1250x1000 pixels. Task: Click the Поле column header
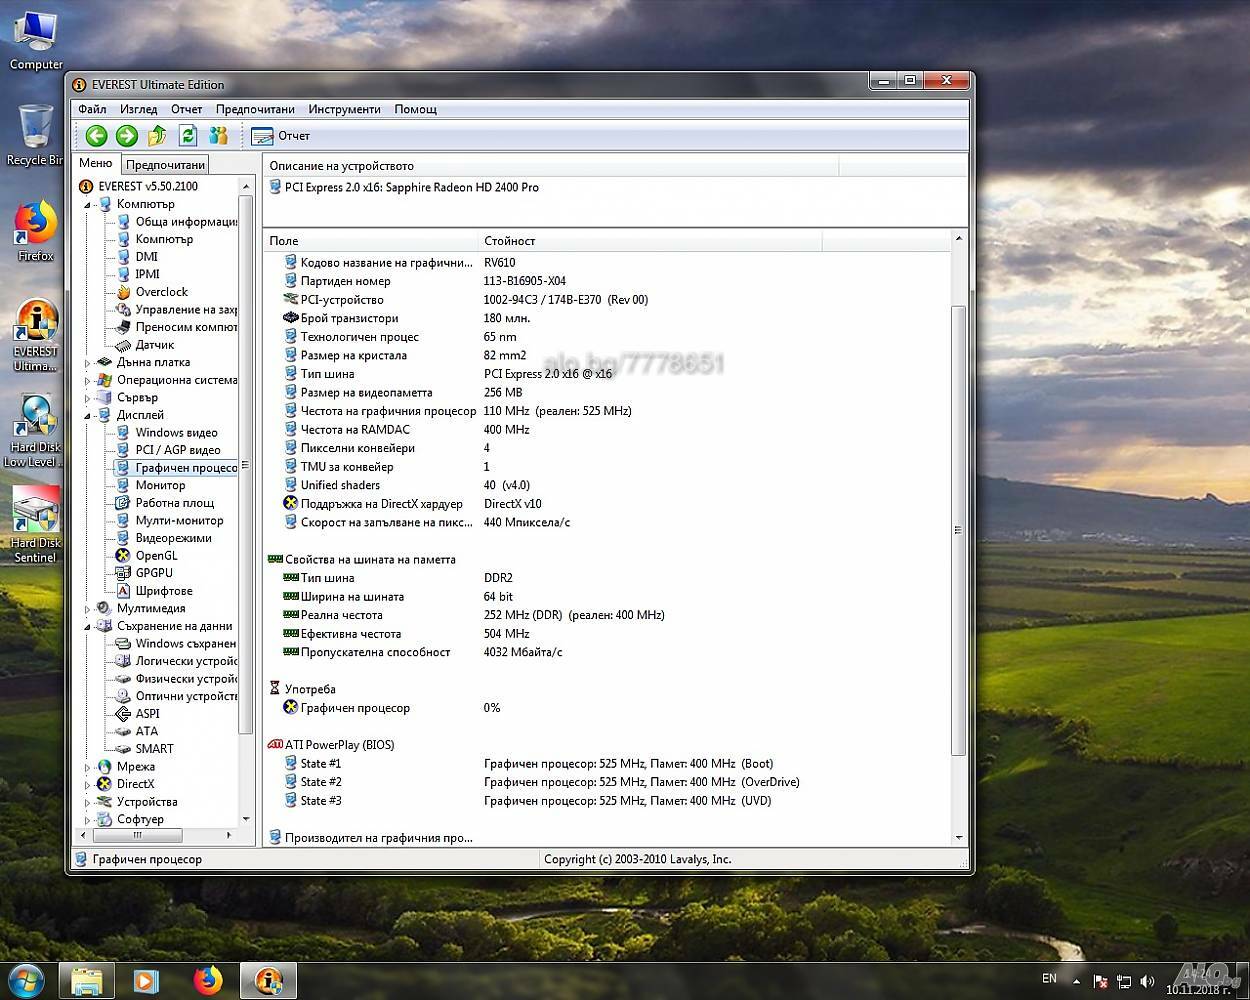[371, 241]
